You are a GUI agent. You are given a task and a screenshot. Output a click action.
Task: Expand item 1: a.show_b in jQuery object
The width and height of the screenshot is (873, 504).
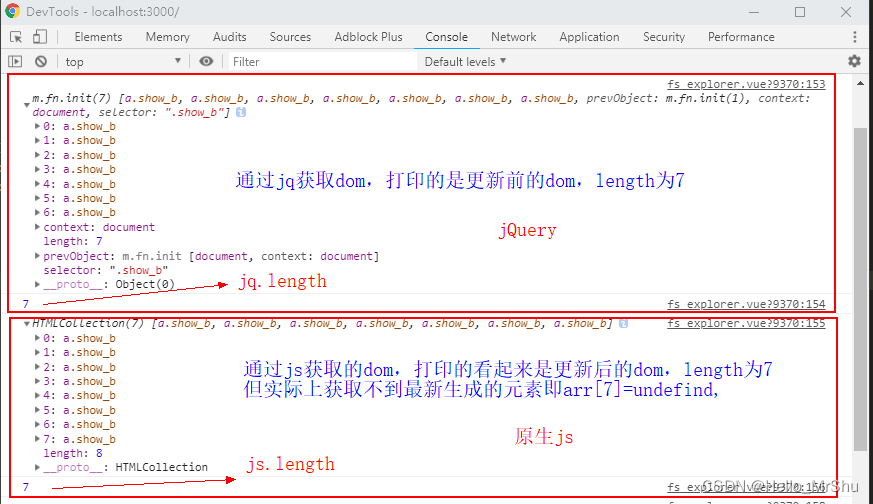click(37, 140)
